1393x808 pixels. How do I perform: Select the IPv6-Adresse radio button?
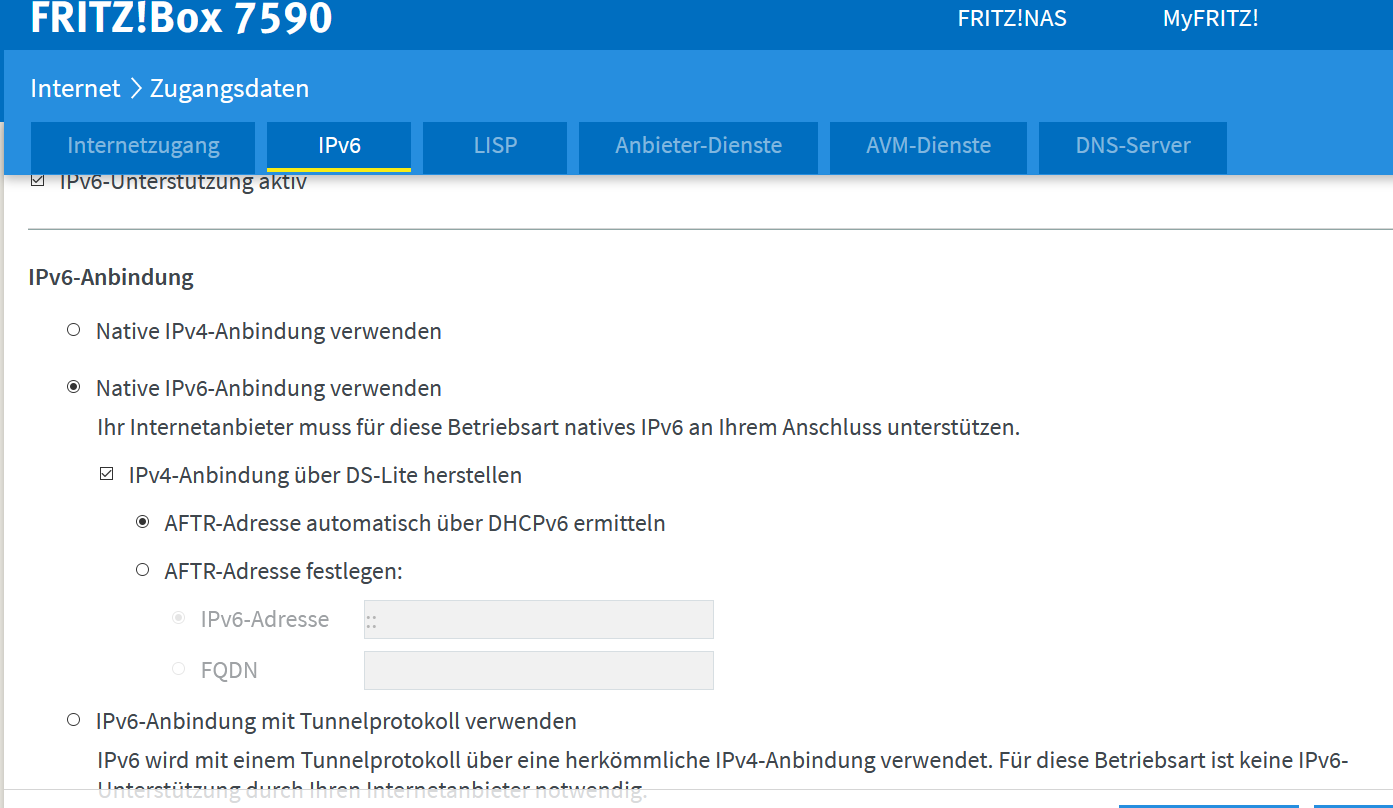click(179, 618)
